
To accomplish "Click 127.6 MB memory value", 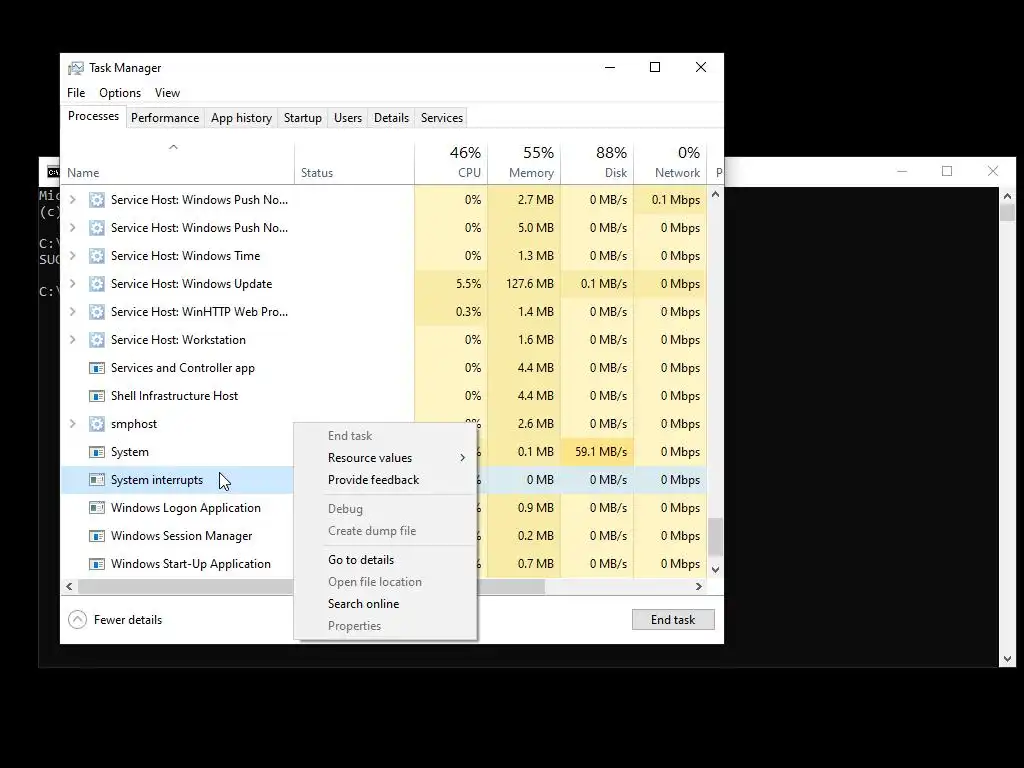I will point(530,284).
